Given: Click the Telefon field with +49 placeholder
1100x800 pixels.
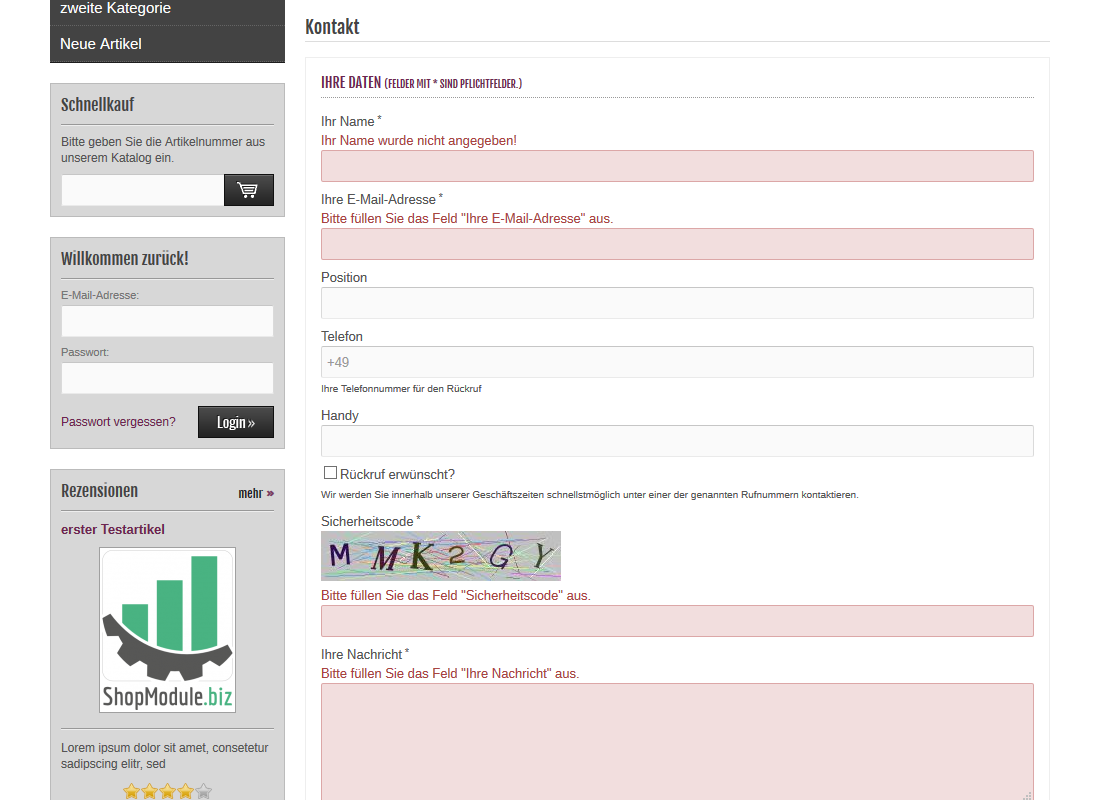Looking at the screenshot, I should click(677, 362).
